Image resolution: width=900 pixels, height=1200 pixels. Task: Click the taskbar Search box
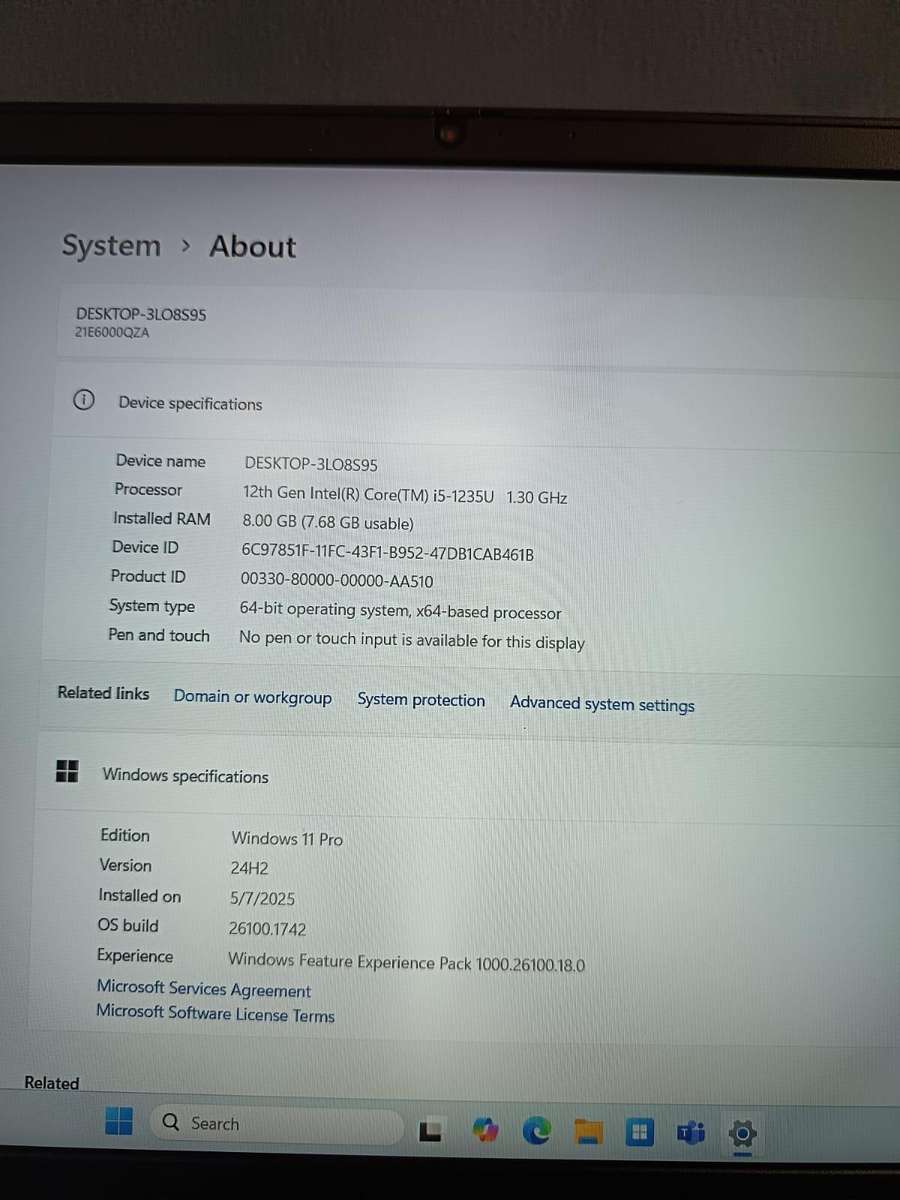point(276,1123)
